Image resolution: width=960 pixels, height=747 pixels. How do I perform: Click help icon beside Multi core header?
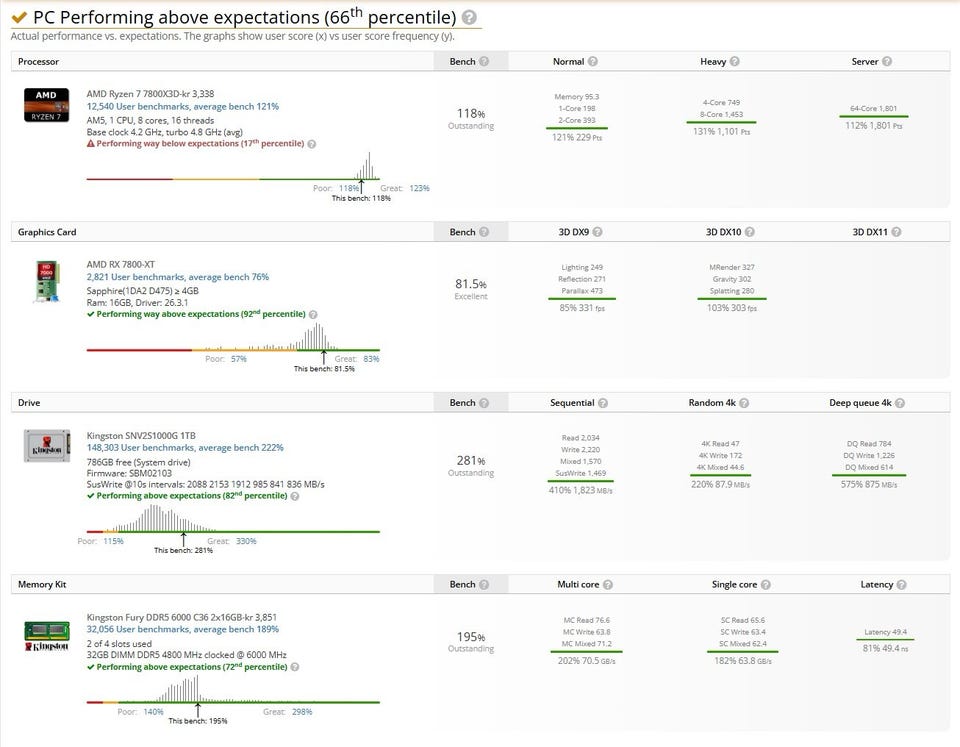[608, 584]
